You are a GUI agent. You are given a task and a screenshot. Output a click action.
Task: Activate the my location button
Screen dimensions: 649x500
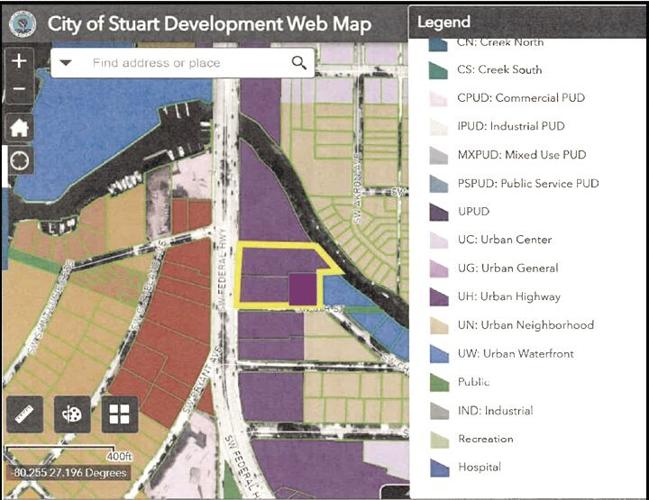(x=20, y=160)
